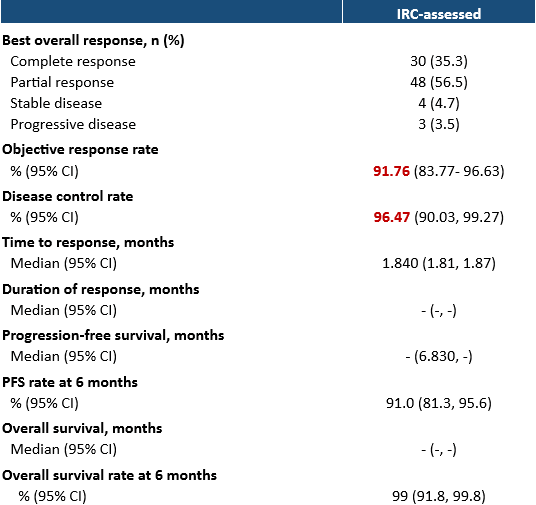This screenshot has width=536, height=505.
Task: Select the PFS rate at 6 months heading
Action: click(x=70, y=382)
